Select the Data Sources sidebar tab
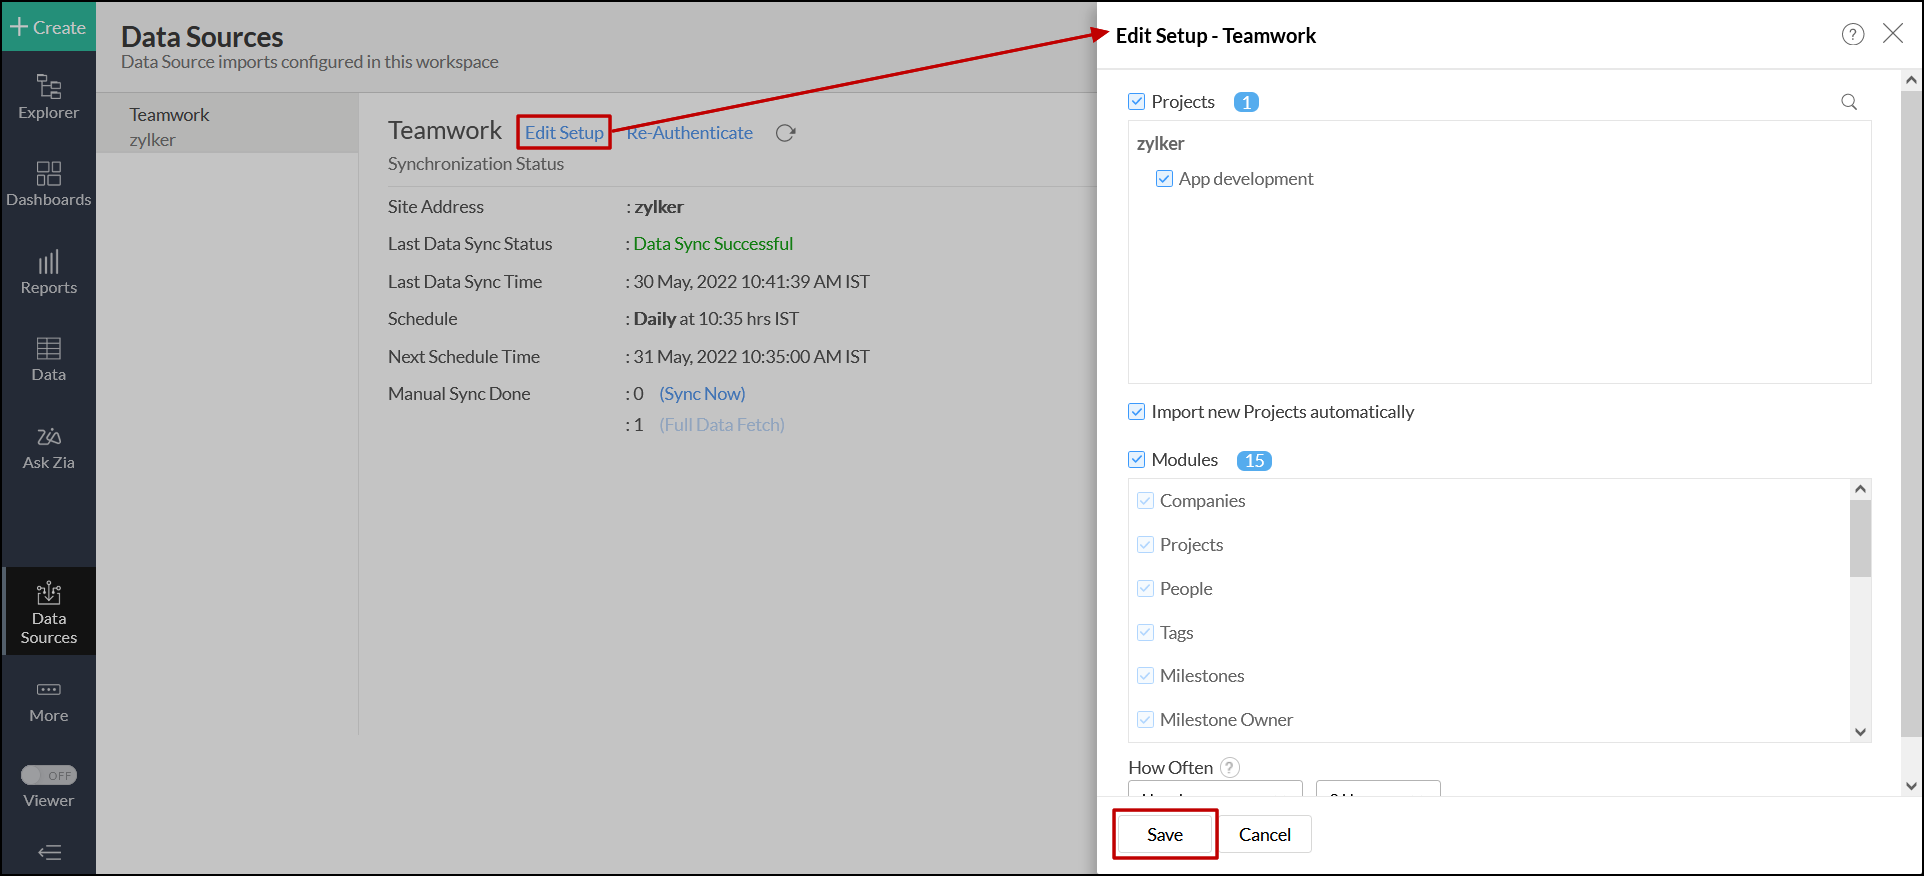Screen dimensions: 1924x876 [x=48, y=612]
